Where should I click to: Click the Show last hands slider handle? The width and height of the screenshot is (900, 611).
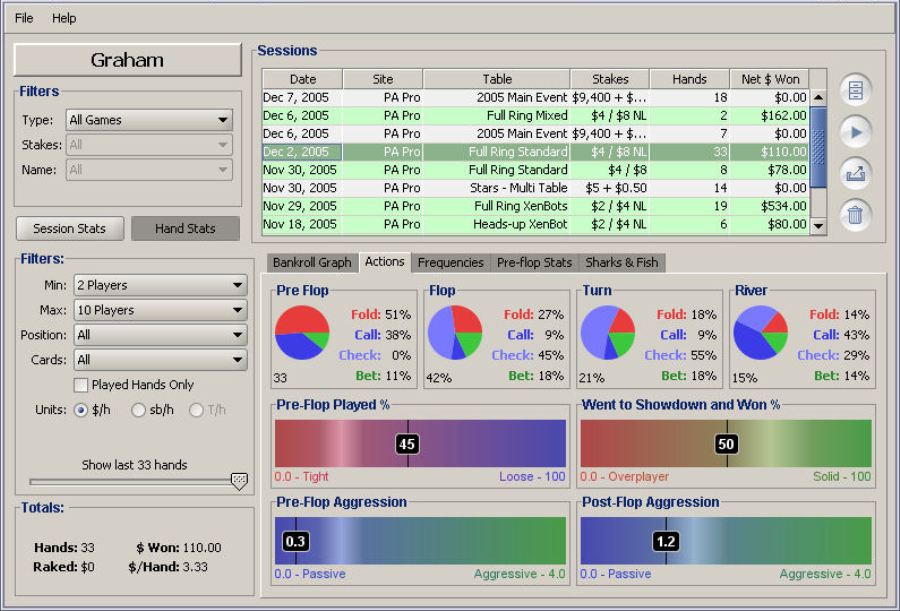coord(238,481)
